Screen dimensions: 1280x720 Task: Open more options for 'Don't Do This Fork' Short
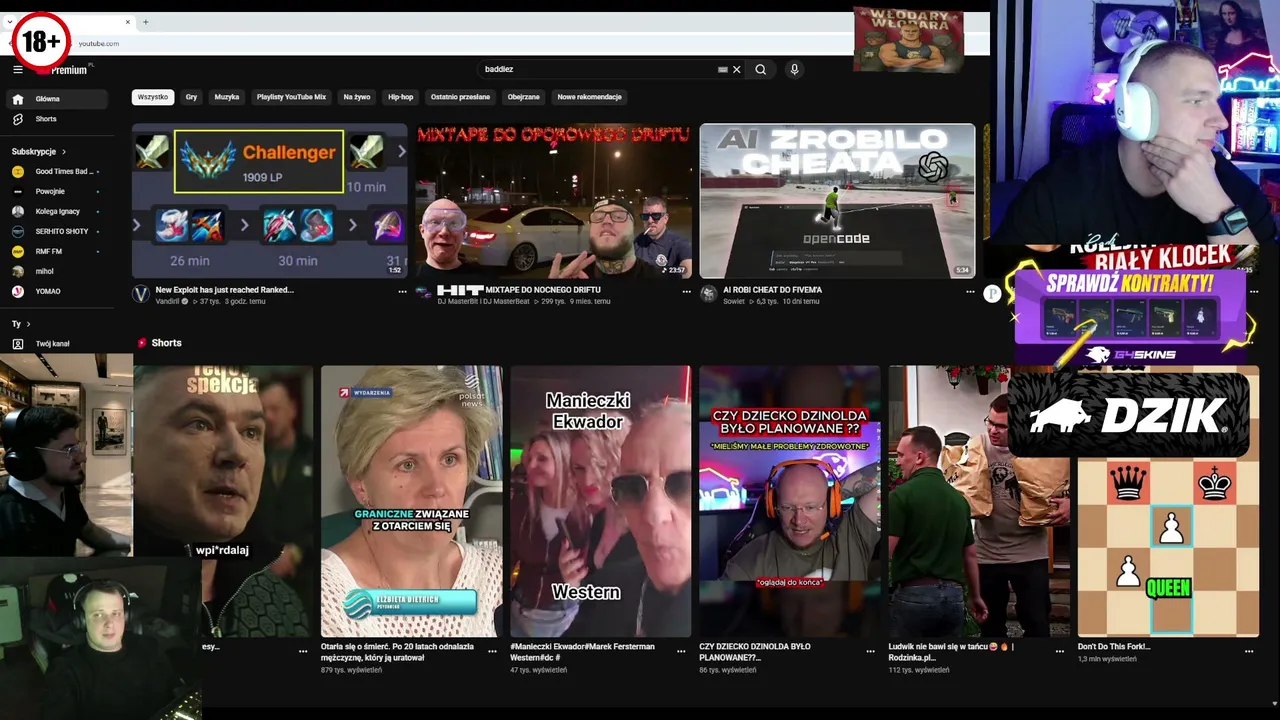[x=1249, y=650]
